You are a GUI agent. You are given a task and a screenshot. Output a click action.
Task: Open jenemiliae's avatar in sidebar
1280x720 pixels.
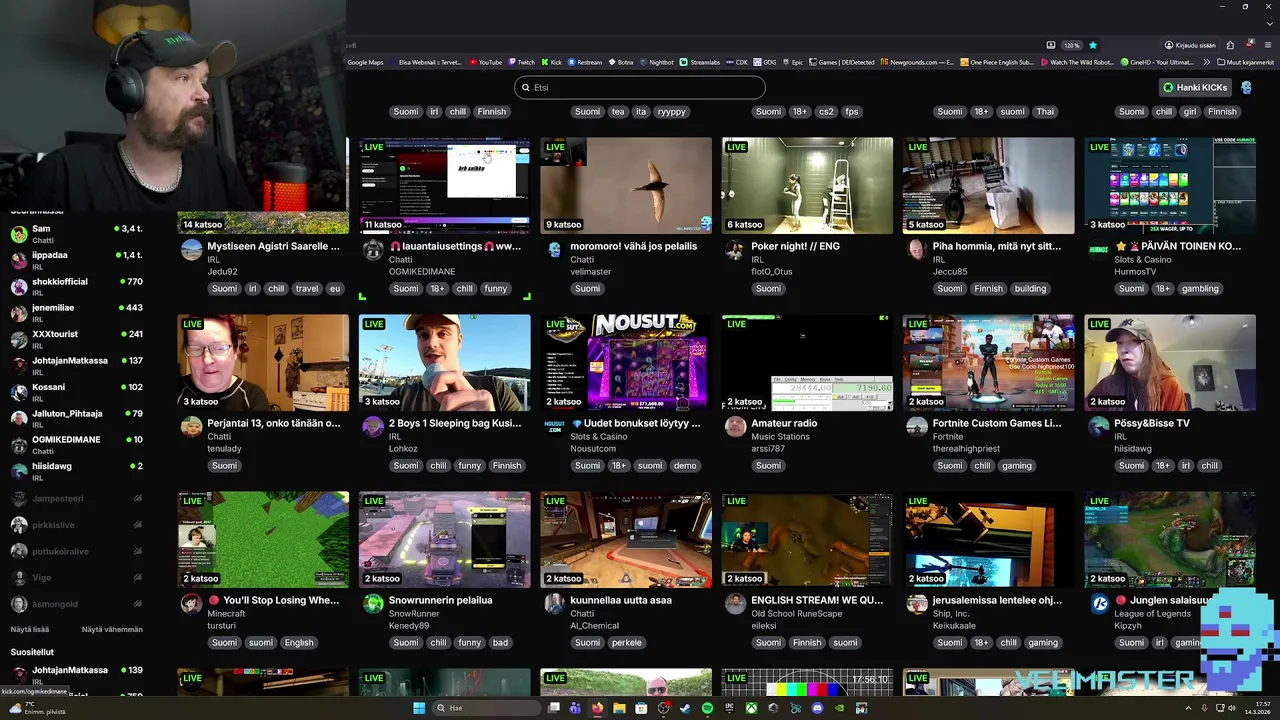(x=19, y=314)
